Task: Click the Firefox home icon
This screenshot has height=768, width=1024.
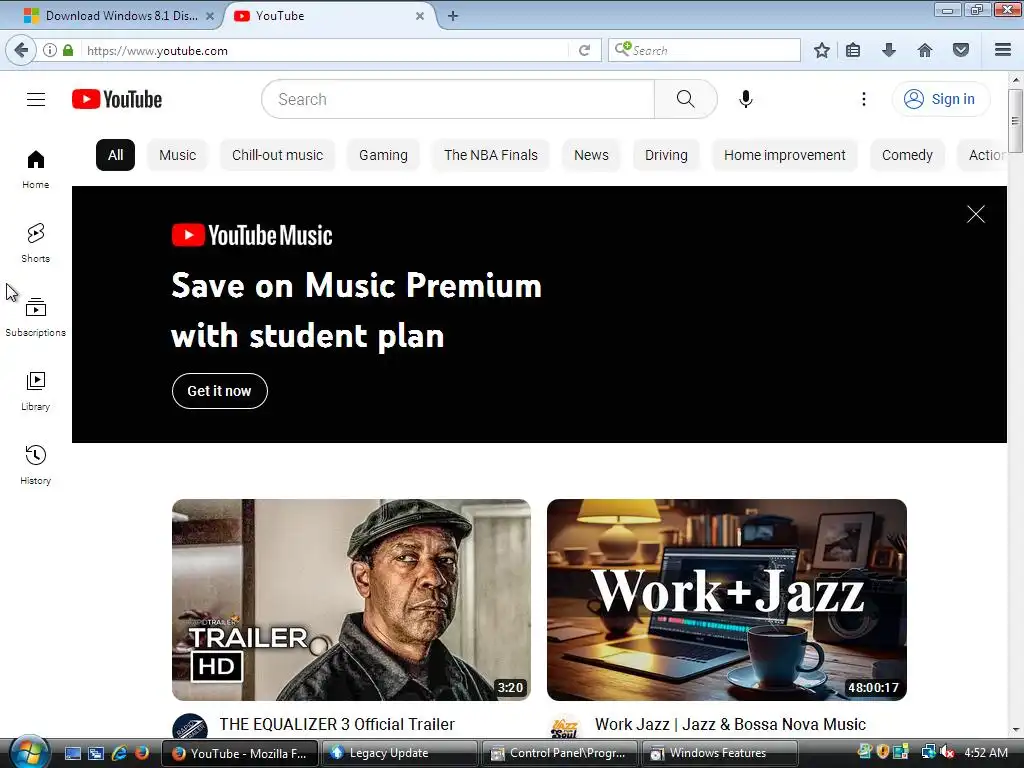Action: pyautogui.click(x=925, y=50)
